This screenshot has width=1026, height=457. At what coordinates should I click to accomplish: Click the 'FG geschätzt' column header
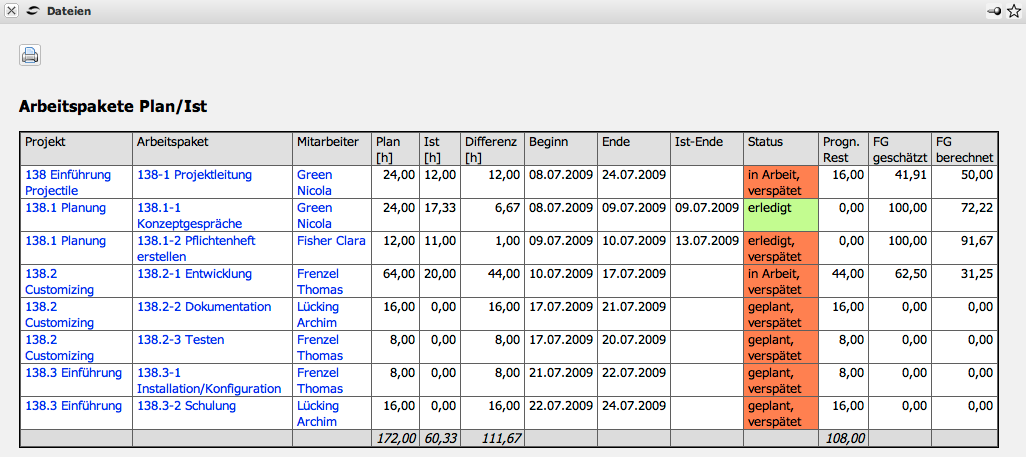click(x=899, y=149)
